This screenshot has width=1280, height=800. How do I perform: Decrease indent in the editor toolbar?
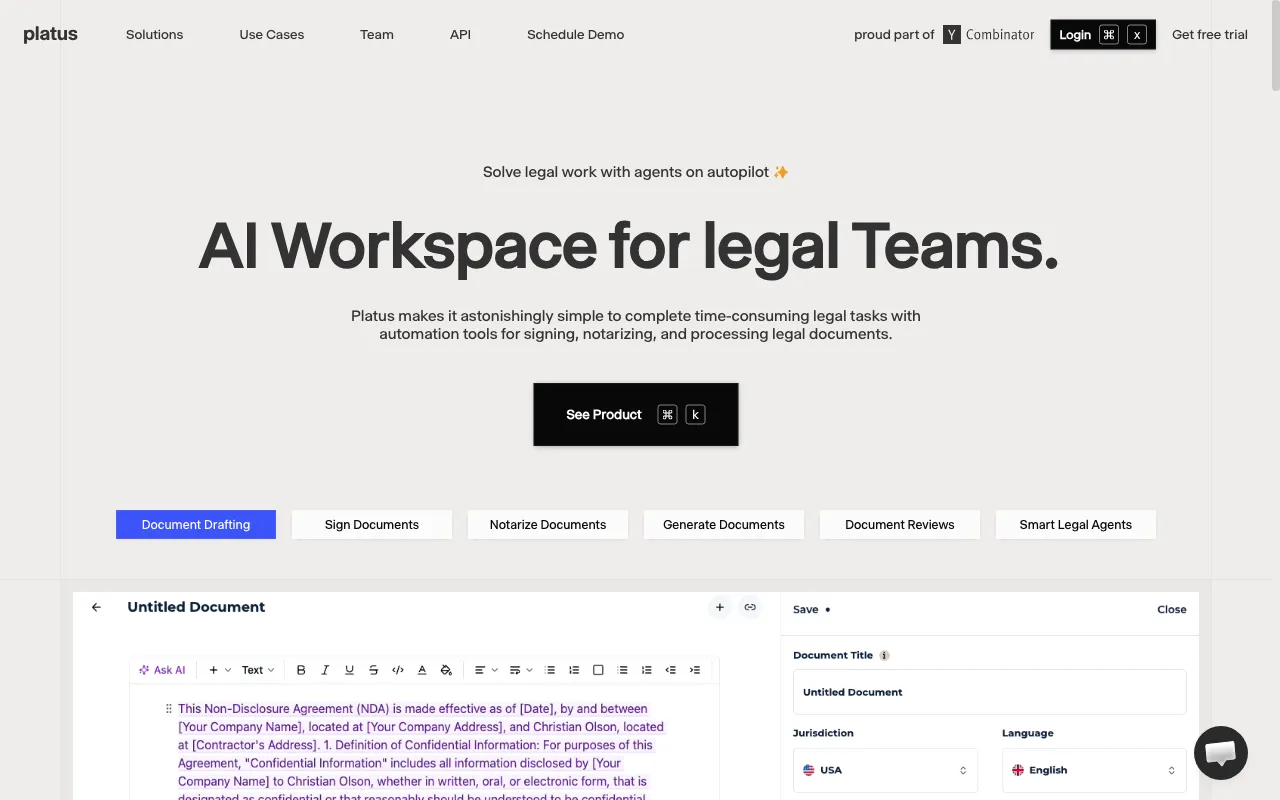671,670
